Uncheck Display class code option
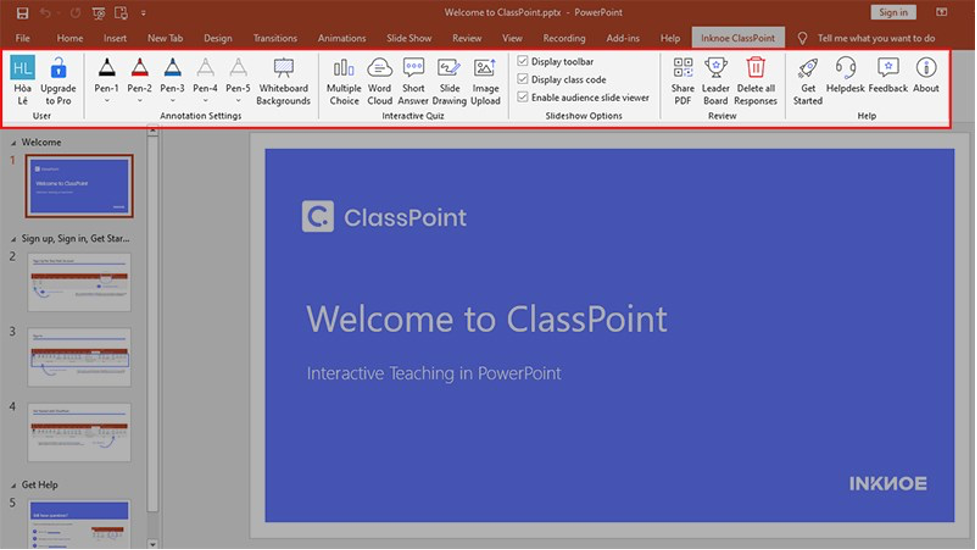 (x=523, y=80)
